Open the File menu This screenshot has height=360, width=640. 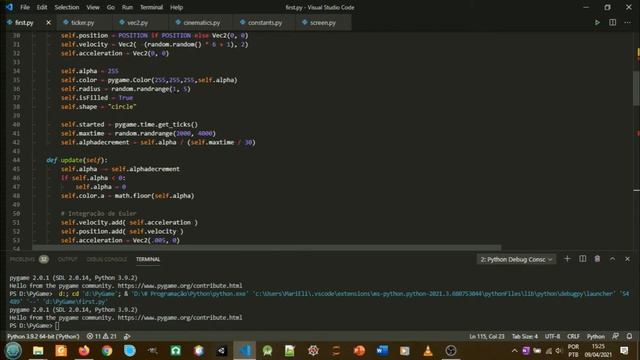coord(25,7)
